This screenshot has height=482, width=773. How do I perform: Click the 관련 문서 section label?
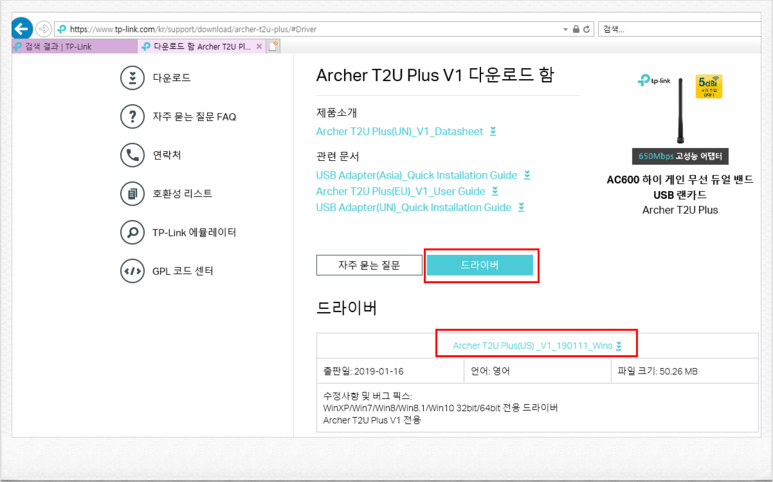click(x=338, y=157)
